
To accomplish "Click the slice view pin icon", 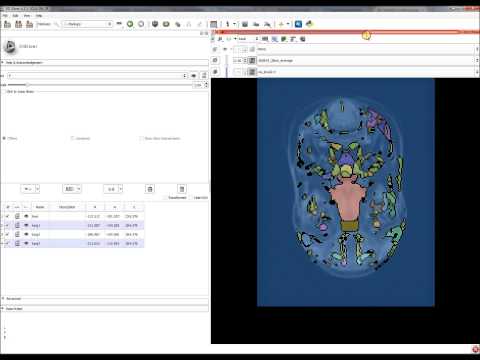I will pos(214,32).
